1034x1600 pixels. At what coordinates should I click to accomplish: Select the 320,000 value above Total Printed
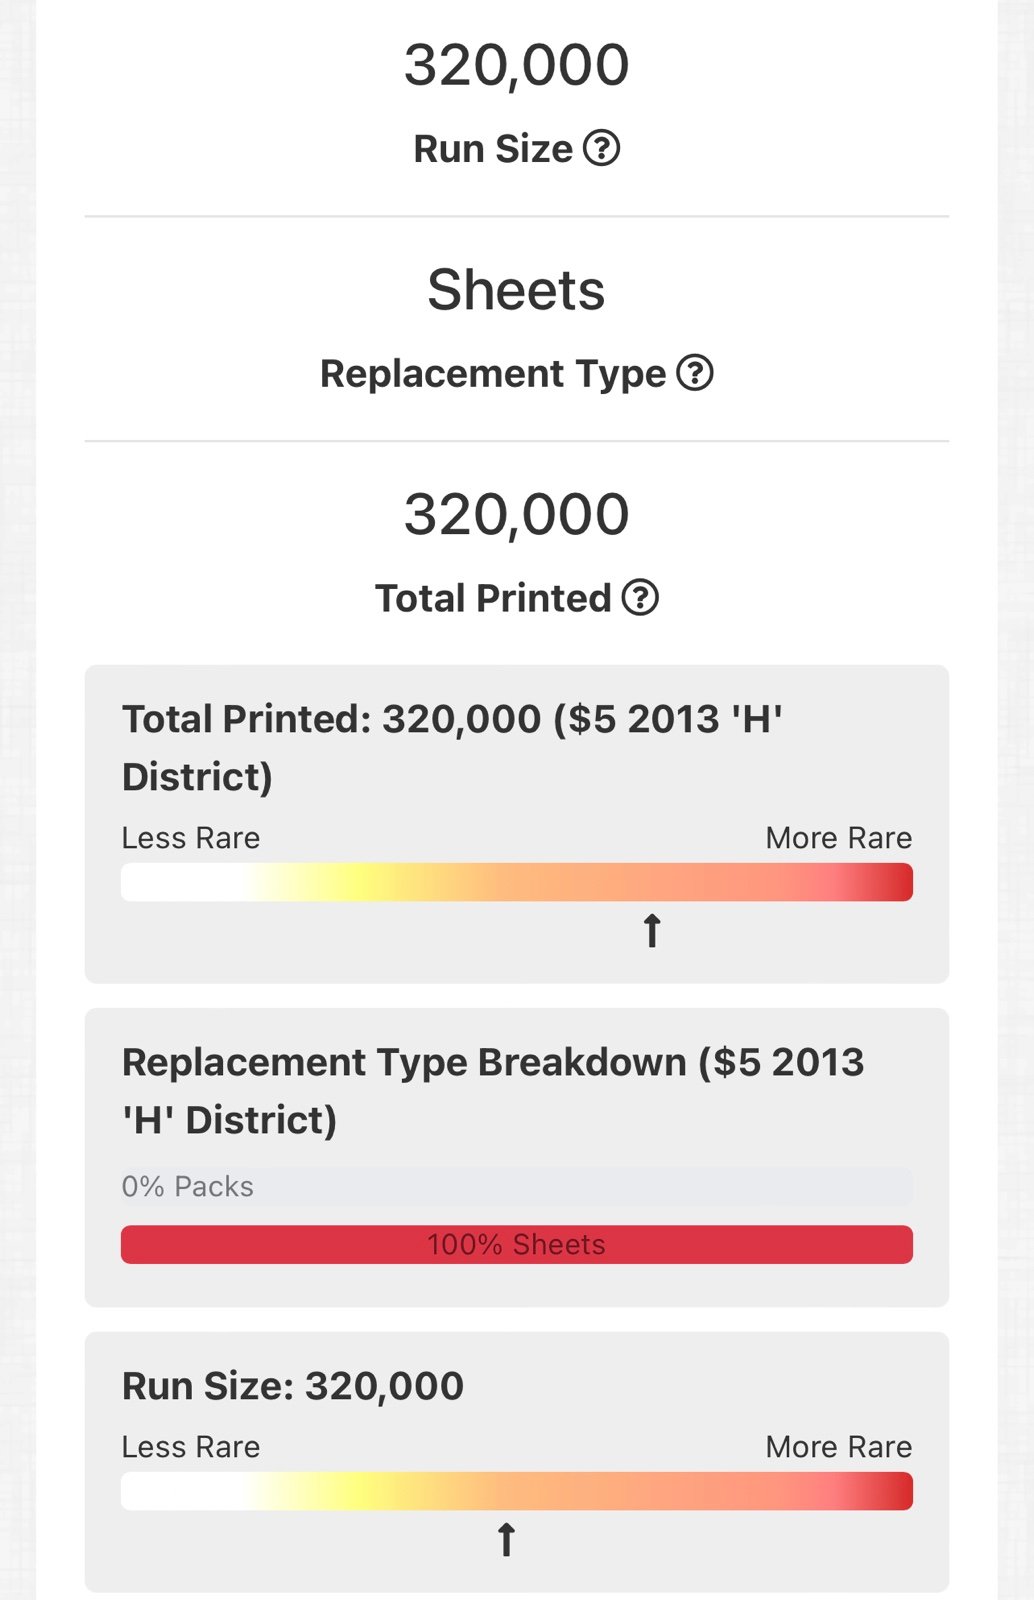[x=517, y=514]
